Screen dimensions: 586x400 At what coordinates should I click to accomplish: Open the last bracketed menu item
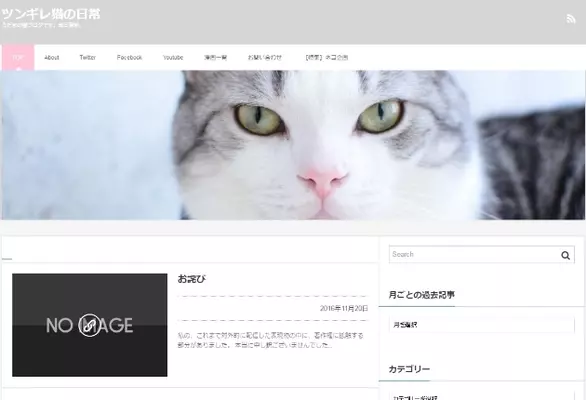click(327, 58)
